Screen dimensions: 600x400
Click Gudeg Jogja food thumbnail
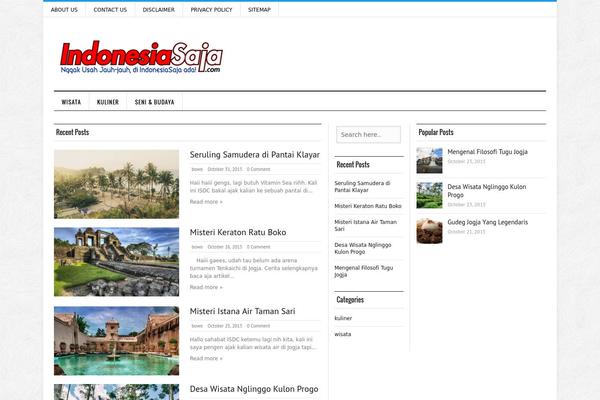coord(429,231)
